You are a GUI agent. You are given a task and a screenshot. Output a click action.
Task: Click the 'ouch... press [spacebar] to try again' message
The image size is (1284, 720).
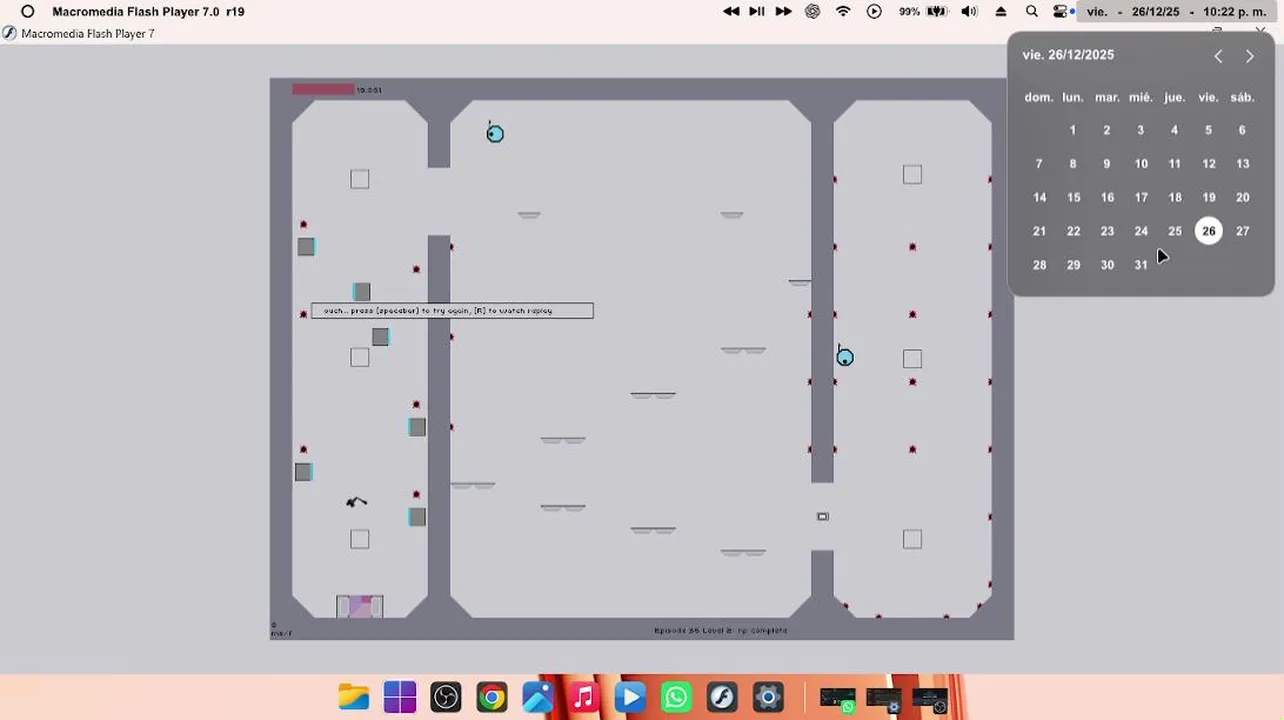452,311
